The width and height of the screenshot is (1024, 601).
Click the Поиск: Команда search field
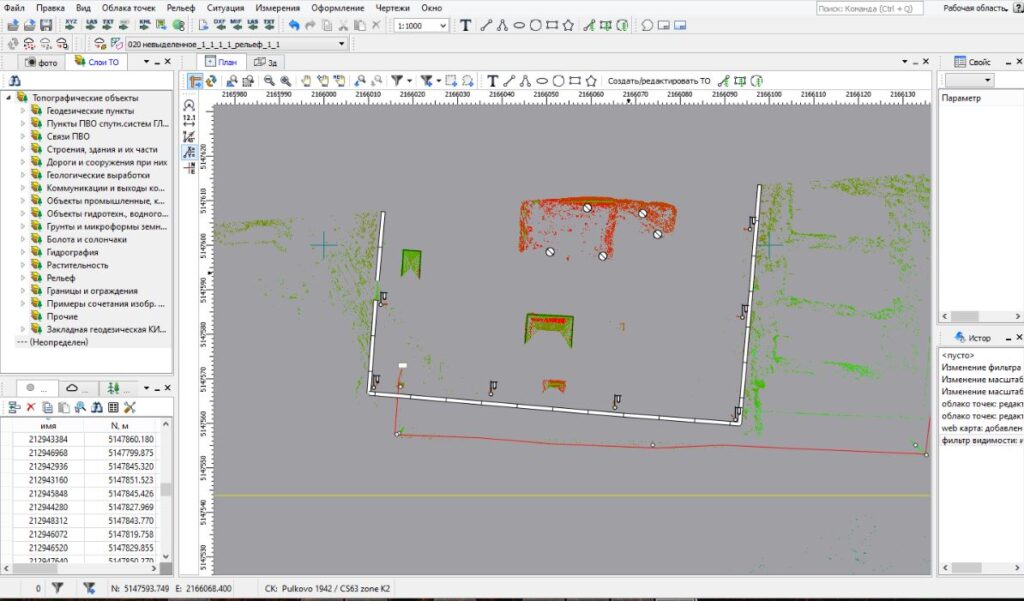pyautogui.click(x=870, y=8)
